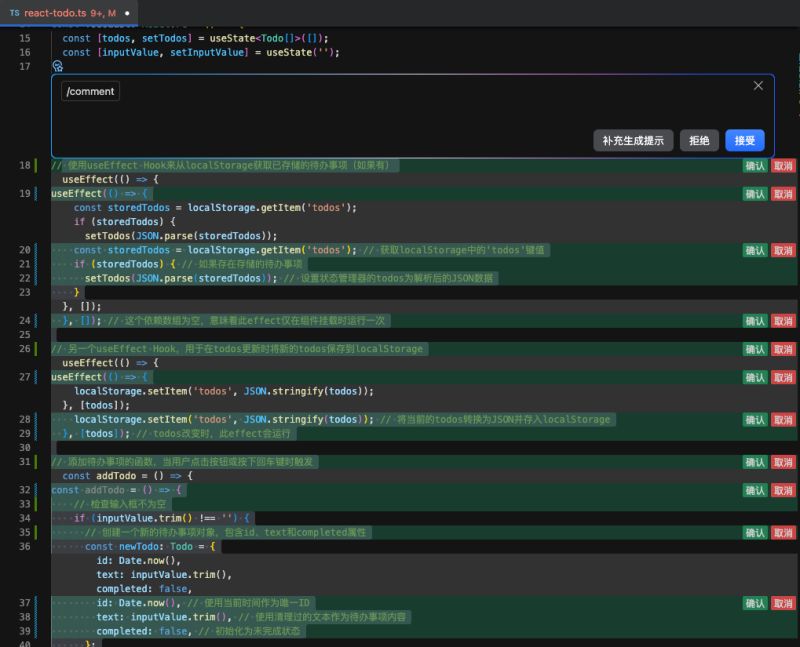This screenshot has width=800, height=647.
Task: Cancel the localStorage diff change at line 19
Action: pyautogui.click(x=781, y=193)
